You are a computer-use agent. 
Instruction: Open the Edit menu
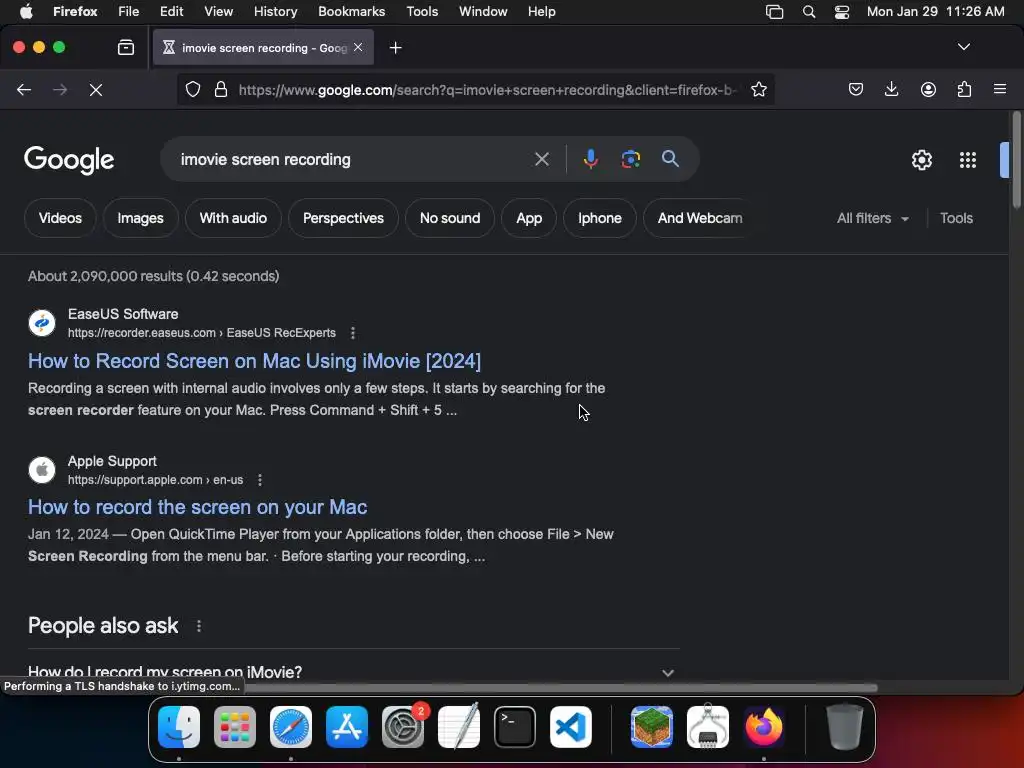pyautogui.click(x=171, y=12)
